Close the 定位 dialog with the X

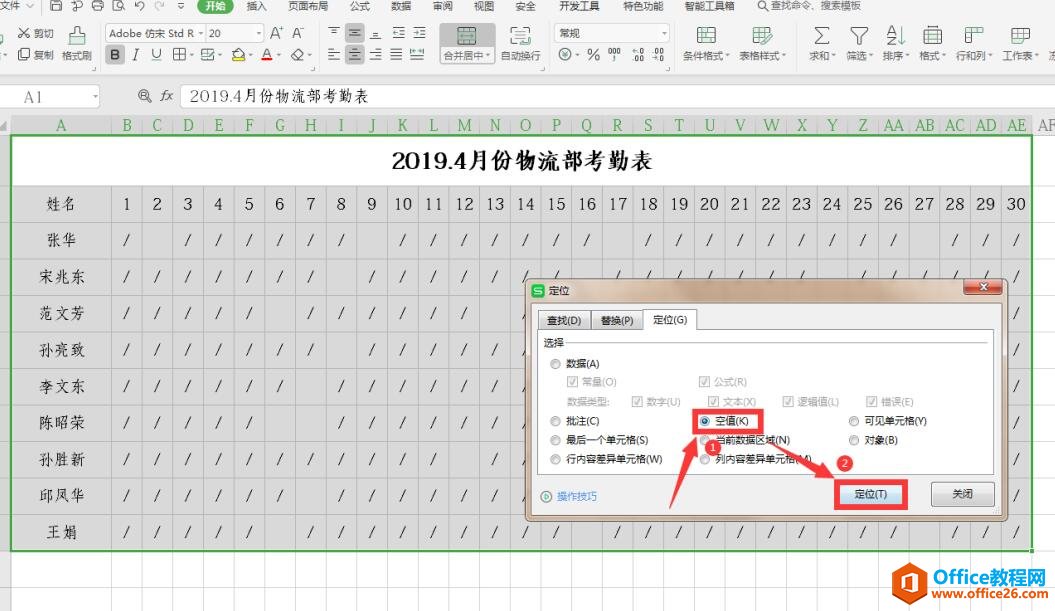[983, 287]
